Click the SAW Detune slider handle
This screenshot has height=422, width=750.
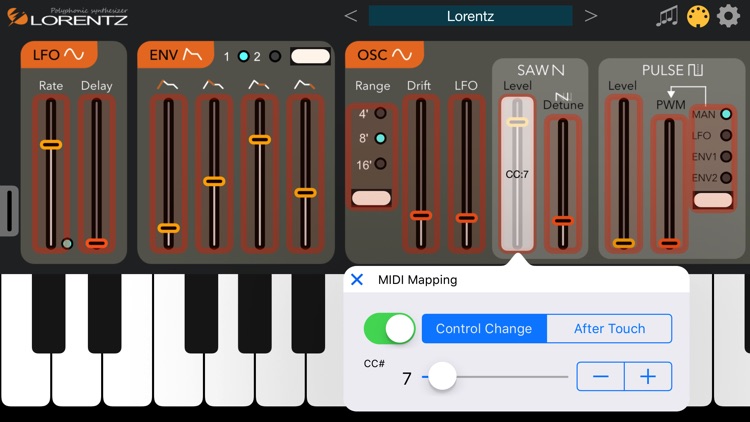point(563,221)
